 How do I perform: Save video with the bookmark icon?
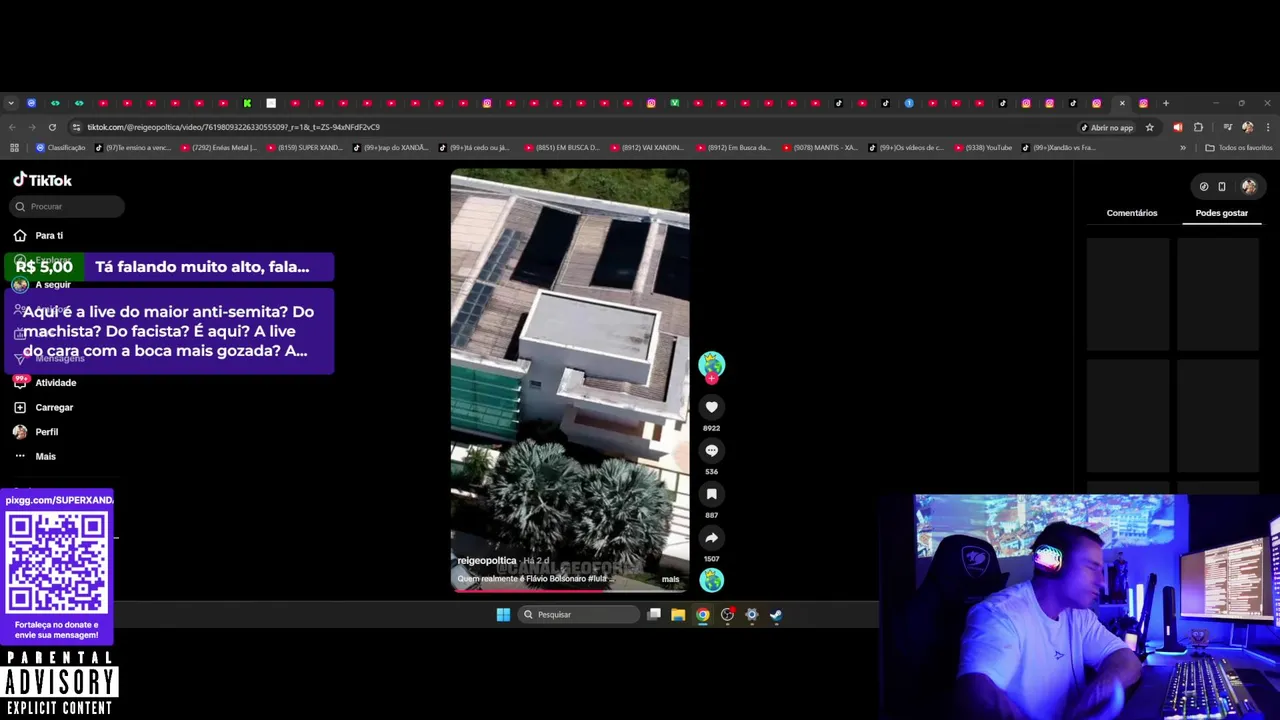tap(711, 494)
